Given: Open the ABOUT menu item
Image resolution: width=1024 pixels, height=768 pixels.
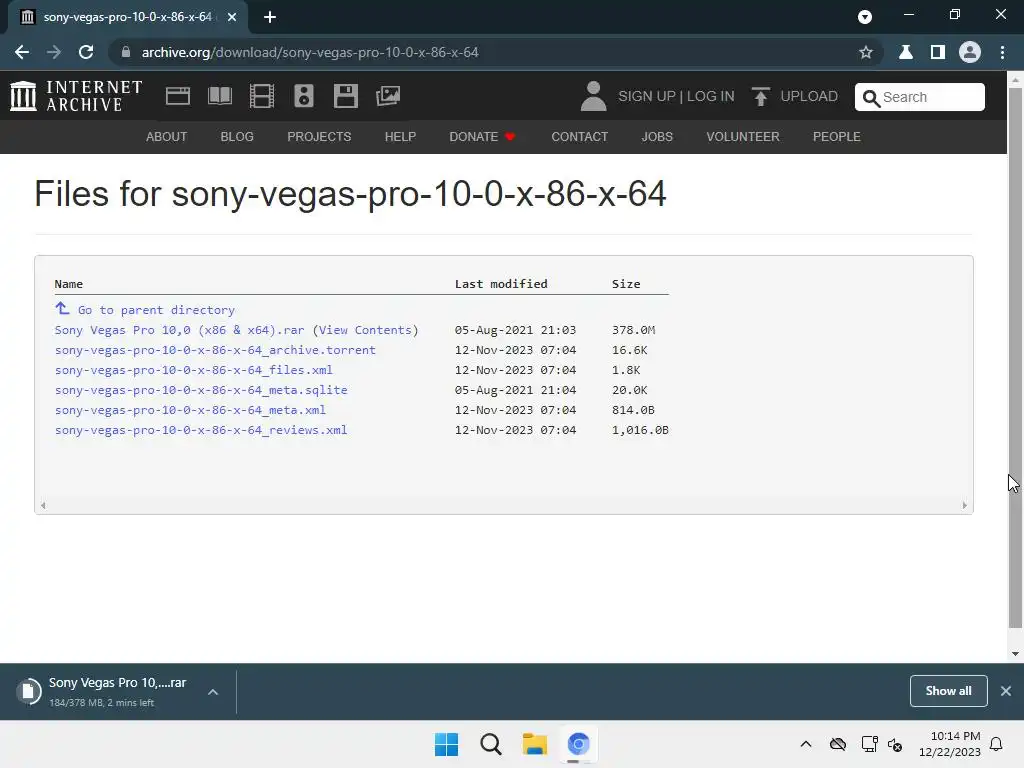Looking at the screenshot, I should coord(167,136).
